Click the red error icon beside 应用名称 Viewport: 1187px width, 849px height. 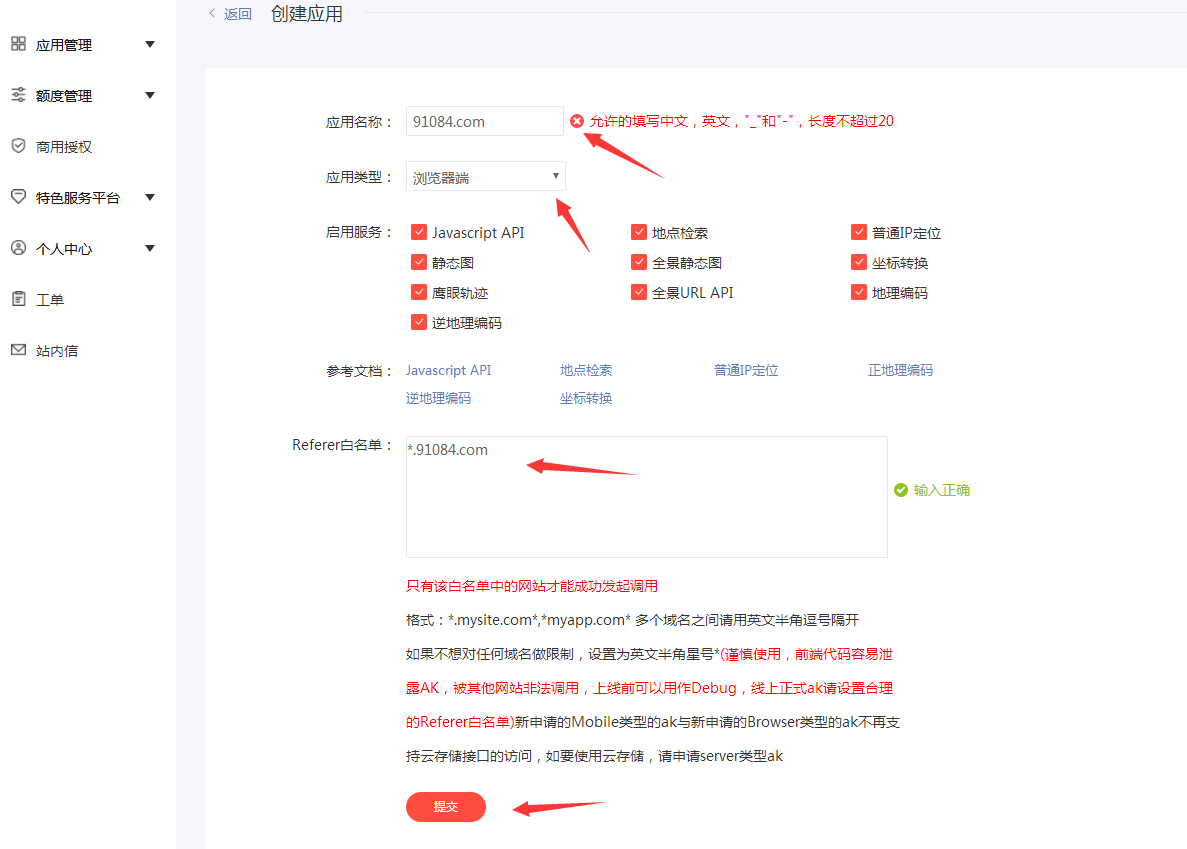(577, 121)
